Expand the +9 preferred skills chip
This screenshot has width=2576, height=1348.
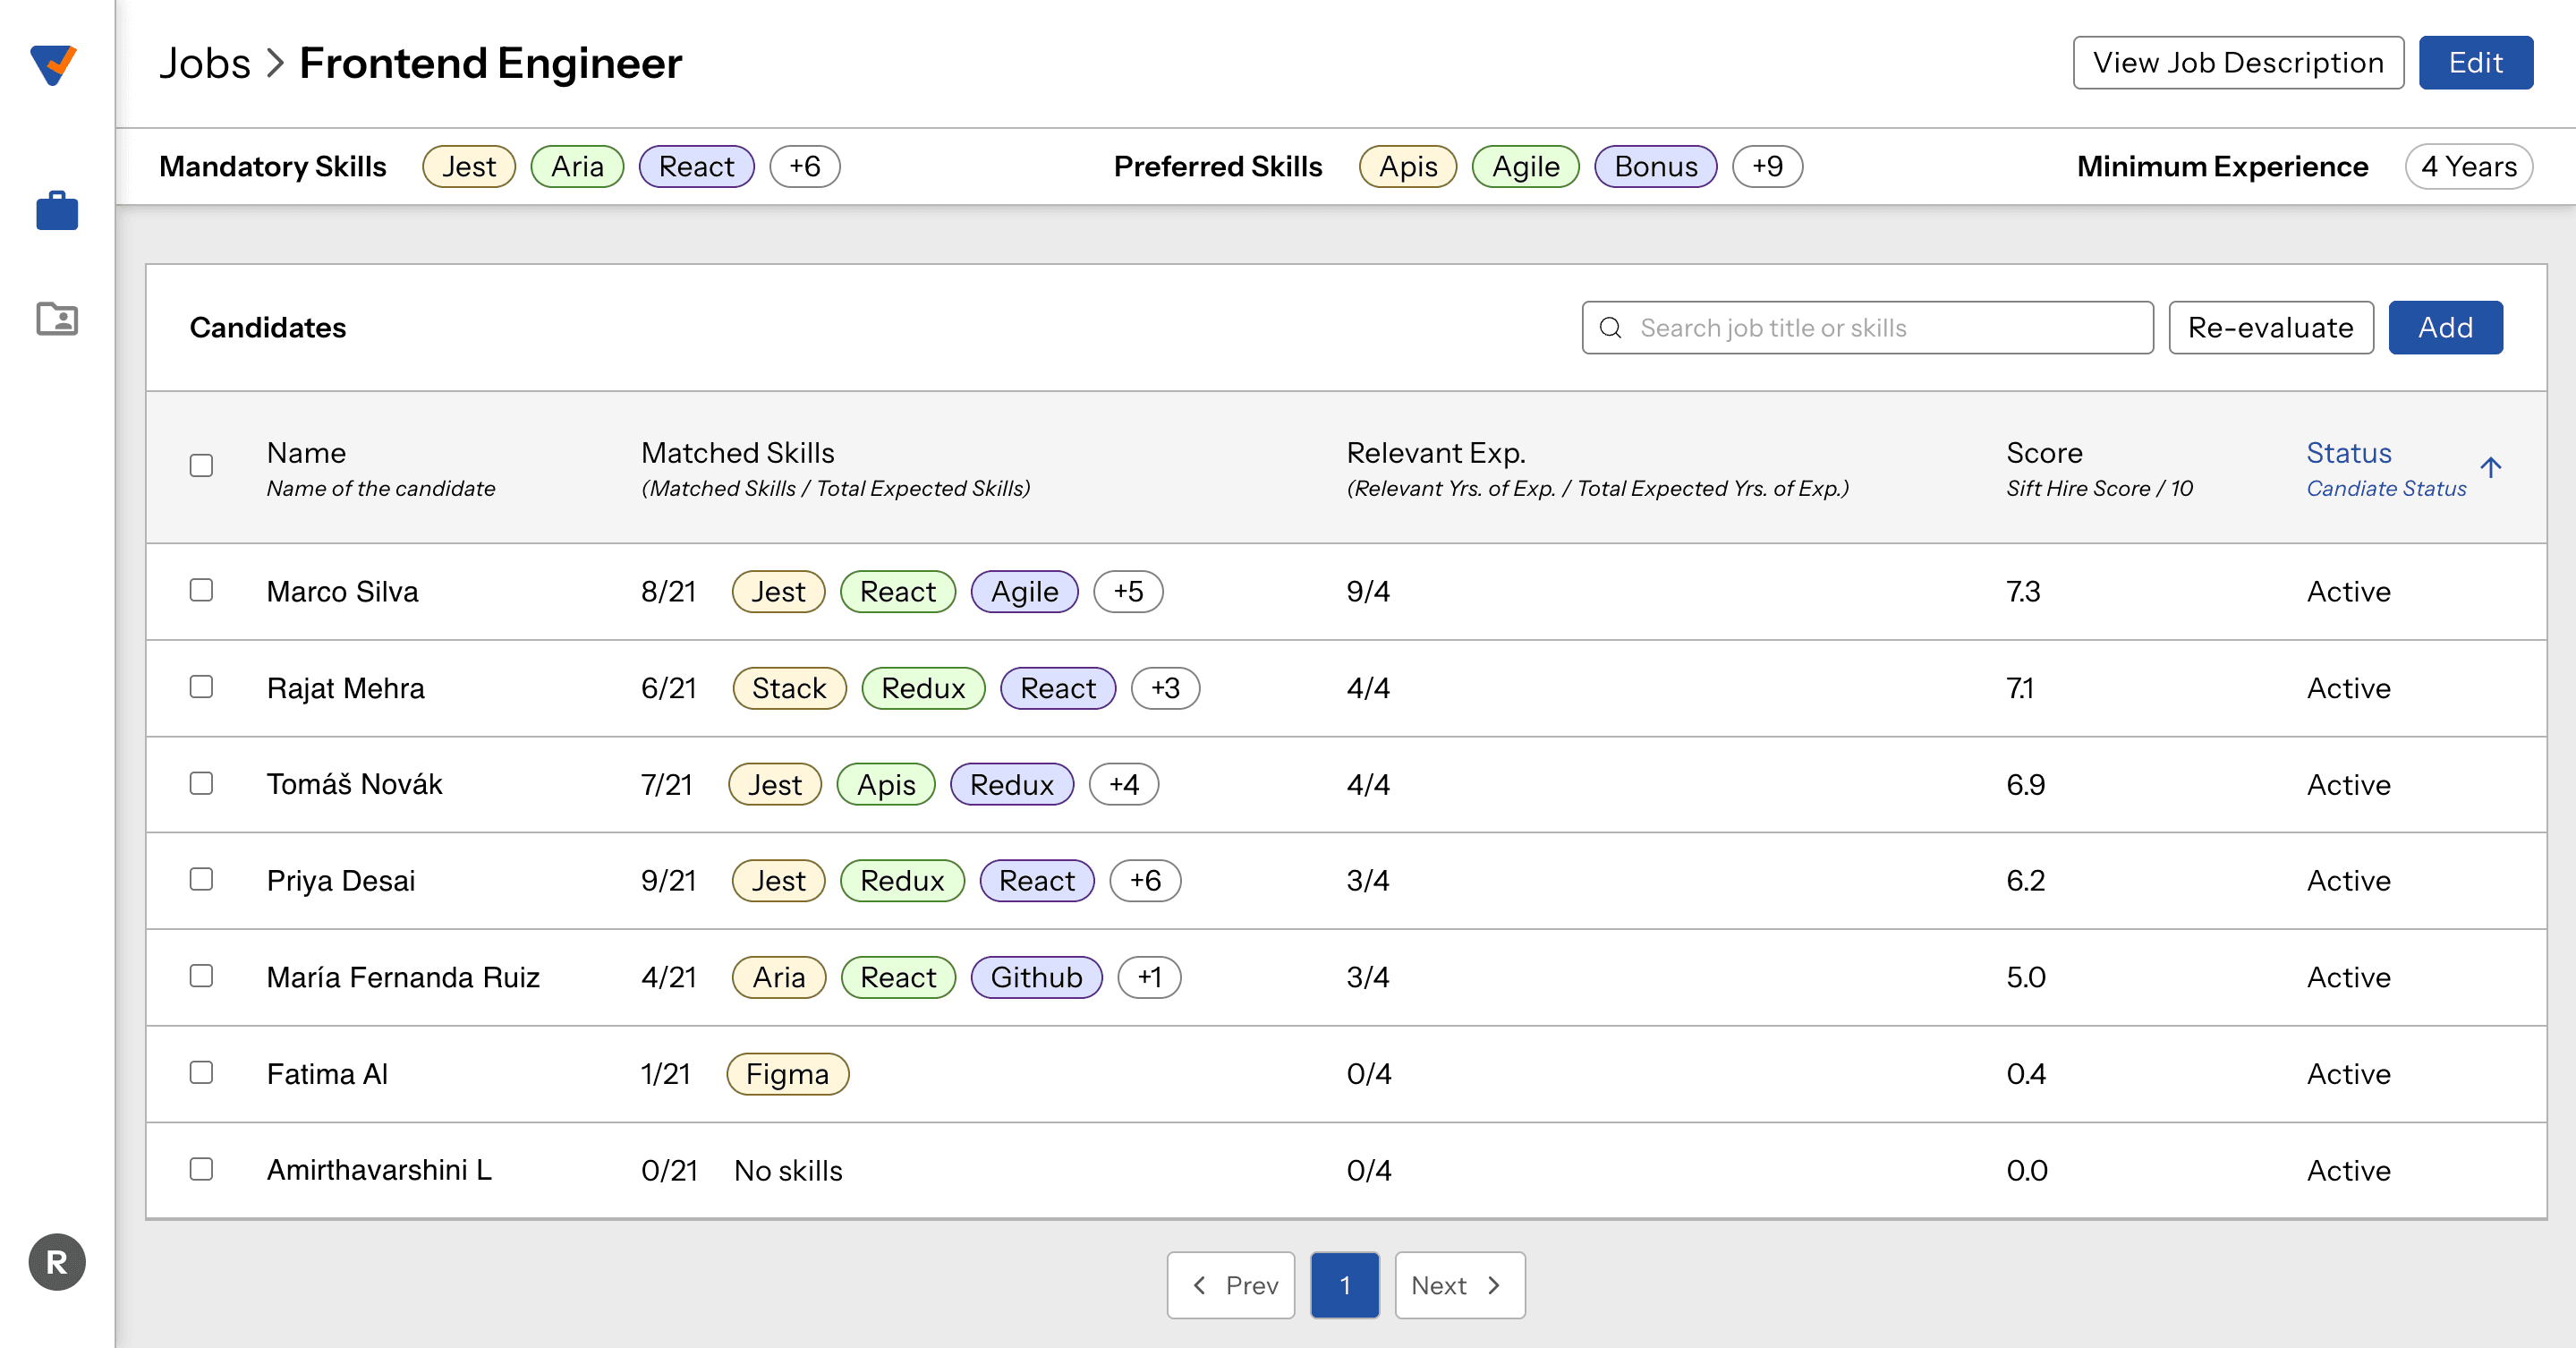tap(1767, 166)
